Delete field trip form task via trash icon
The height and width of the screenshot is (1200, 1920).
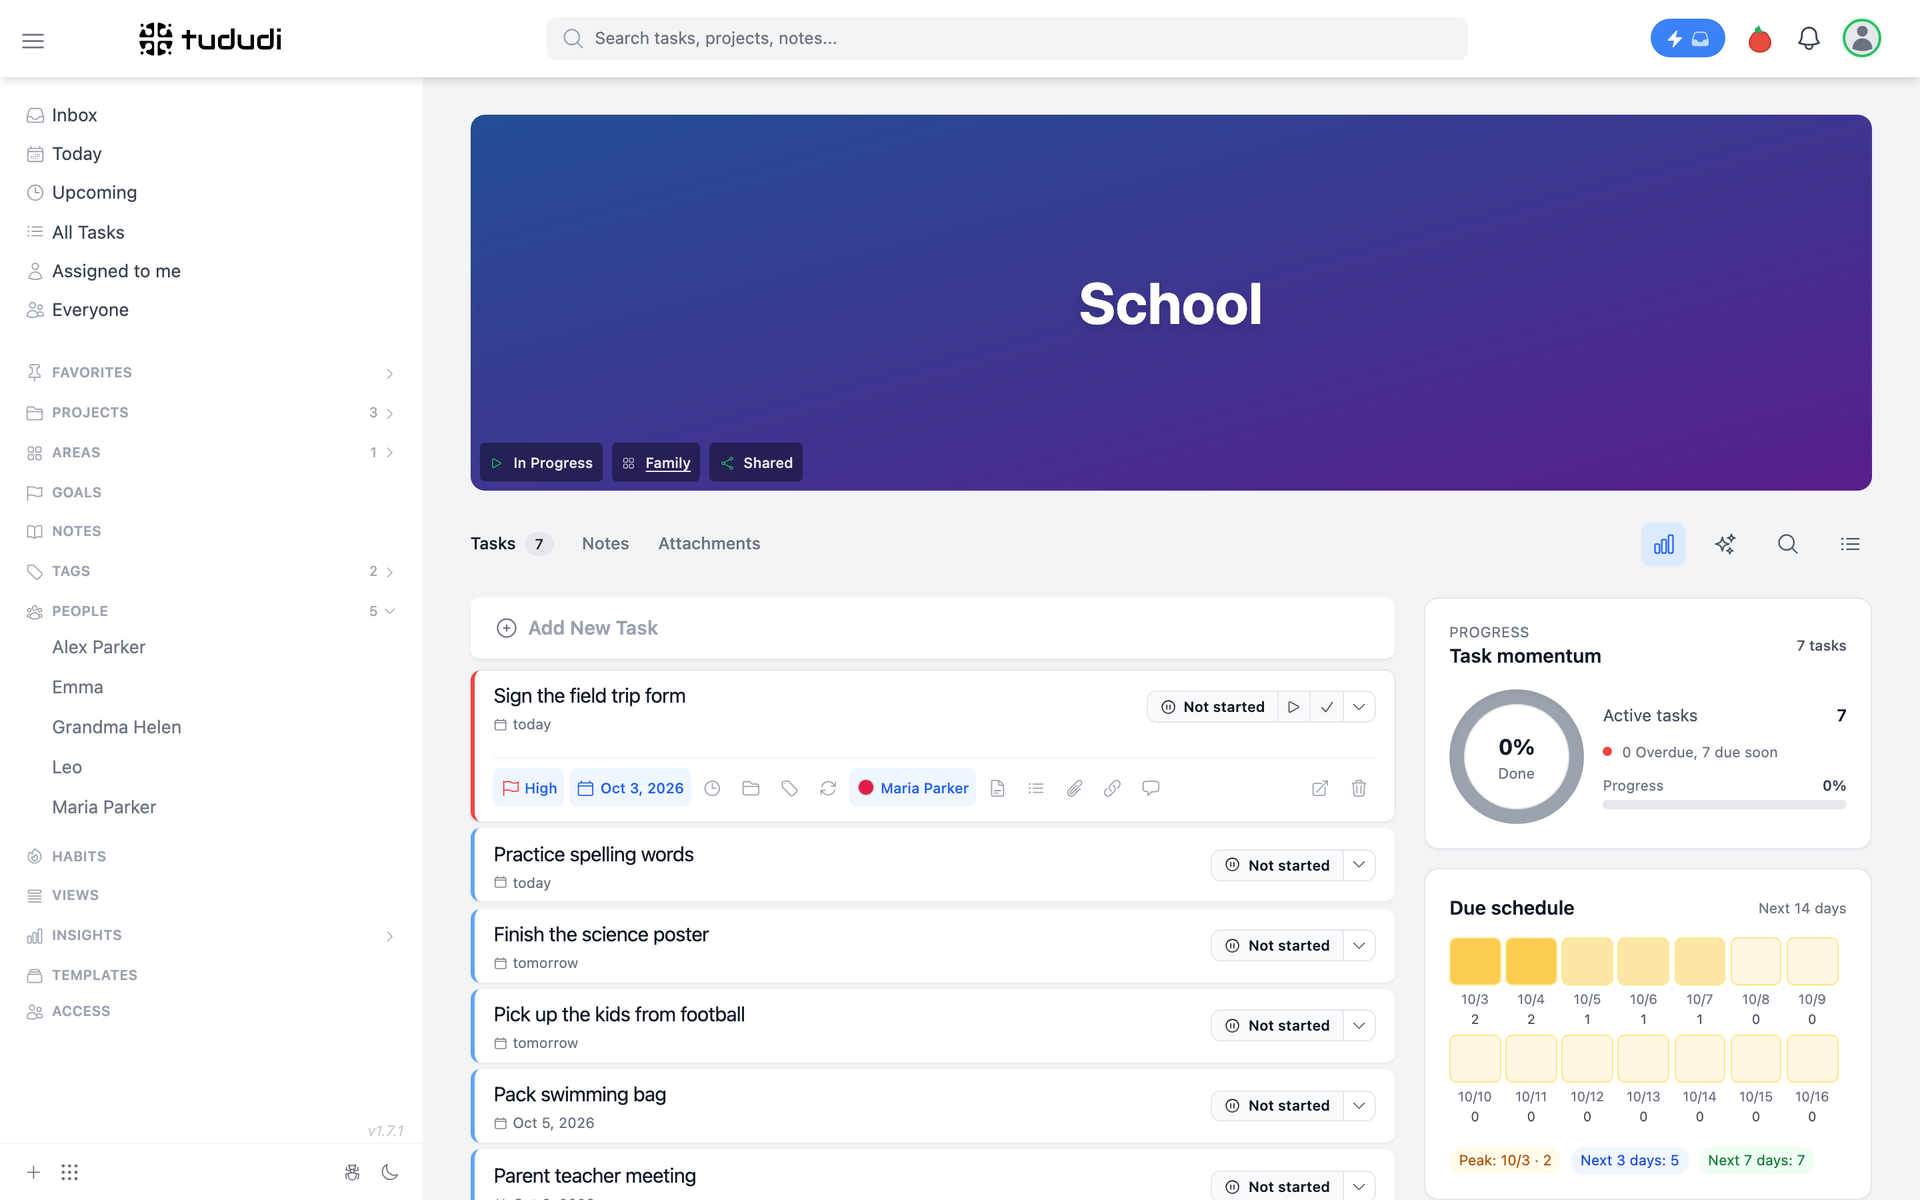[1359, 788]
